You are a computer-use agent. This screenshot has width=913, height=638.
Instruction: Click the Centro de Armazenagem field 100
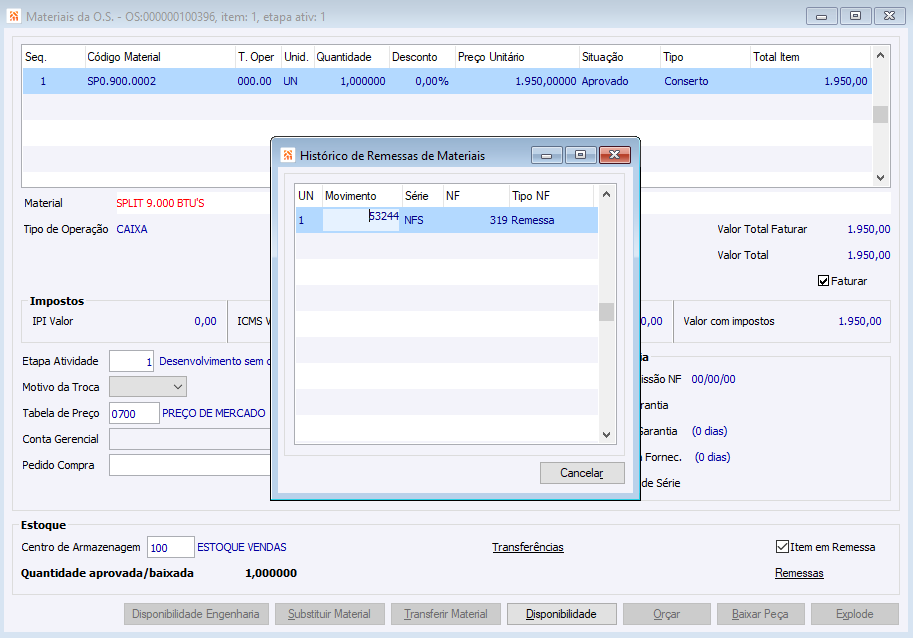(x=171, y=547)
